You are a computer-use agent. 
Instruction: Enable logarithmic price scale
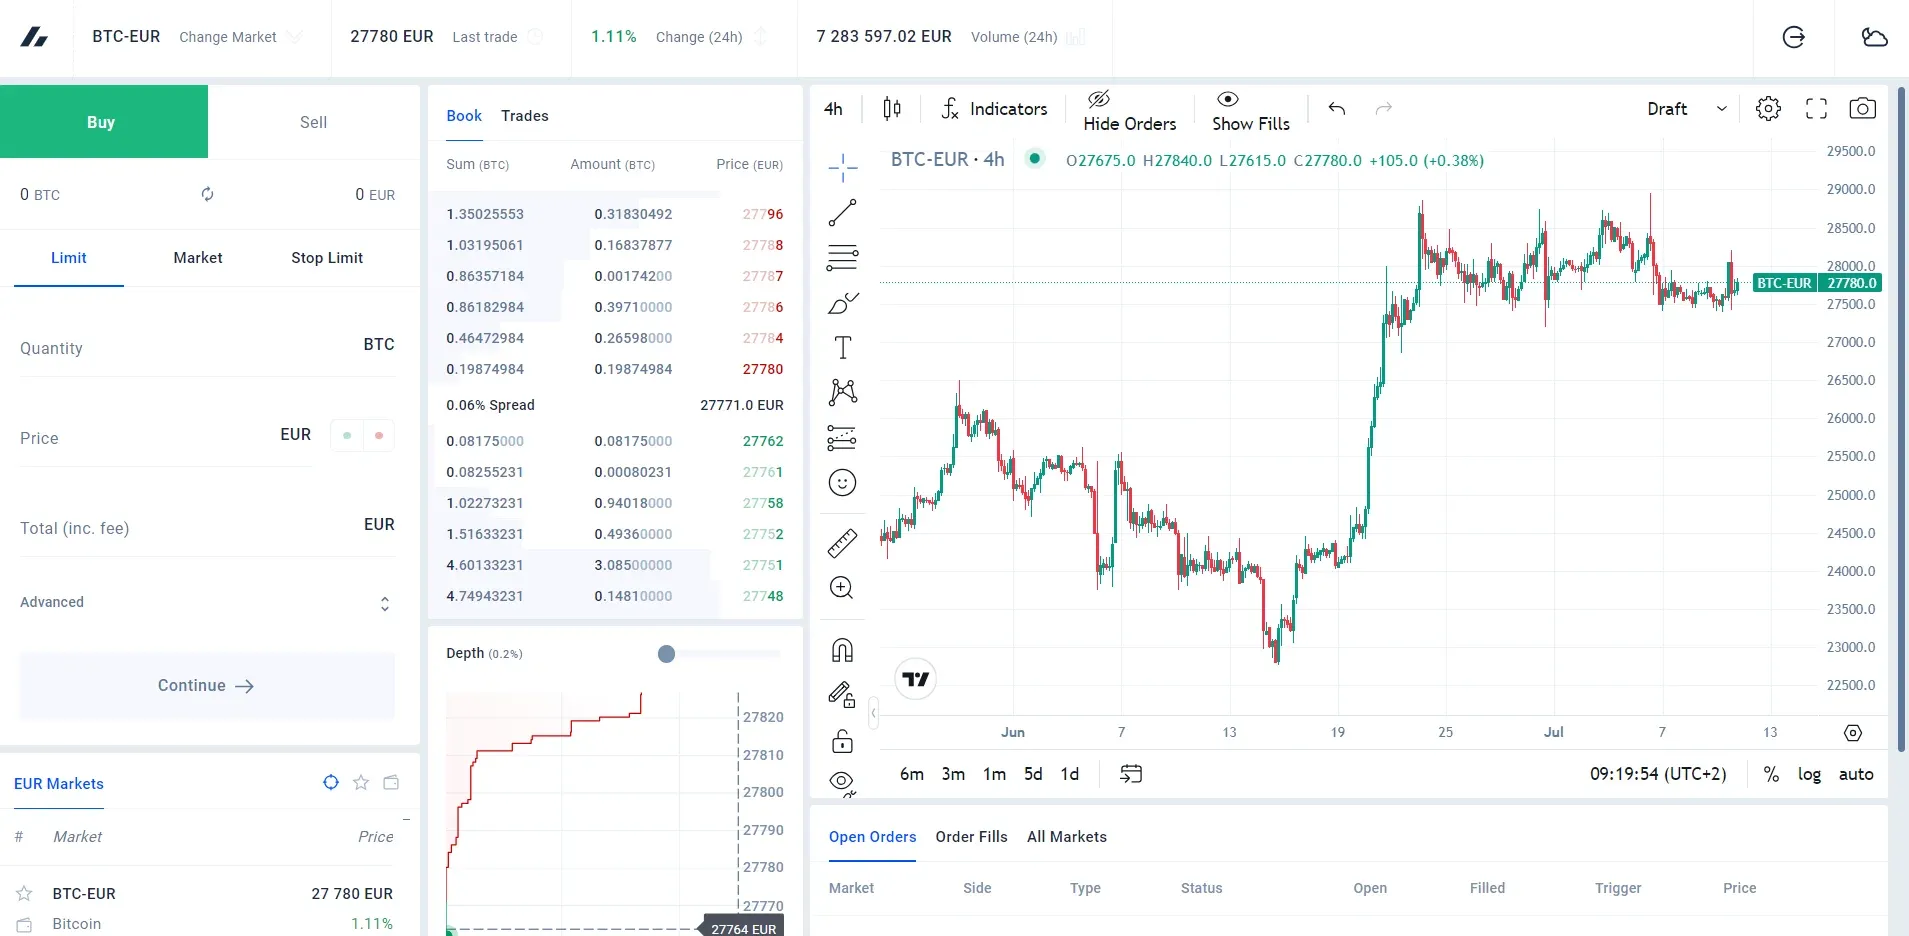pyautogui.click(x=1808, y=773)
